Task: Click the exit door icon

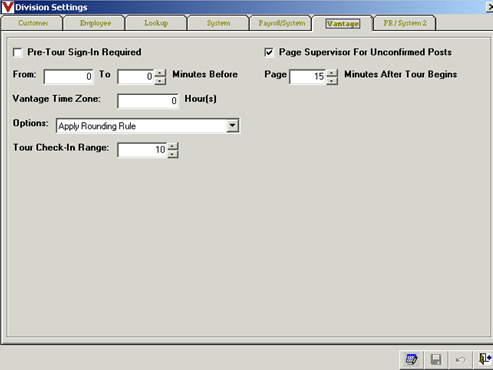Action: coord(484,359)
